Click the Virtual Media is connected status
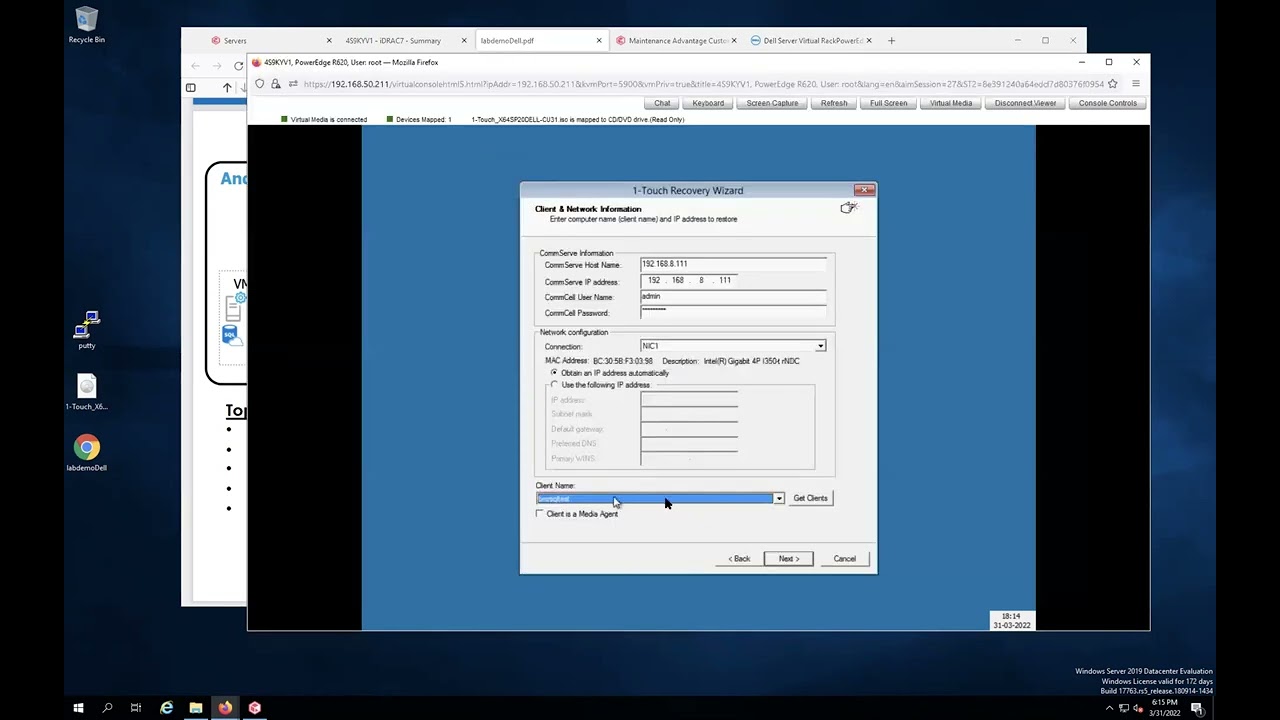Image resolution: width=1280 pixels, height=720 pixels. point(324,119)
